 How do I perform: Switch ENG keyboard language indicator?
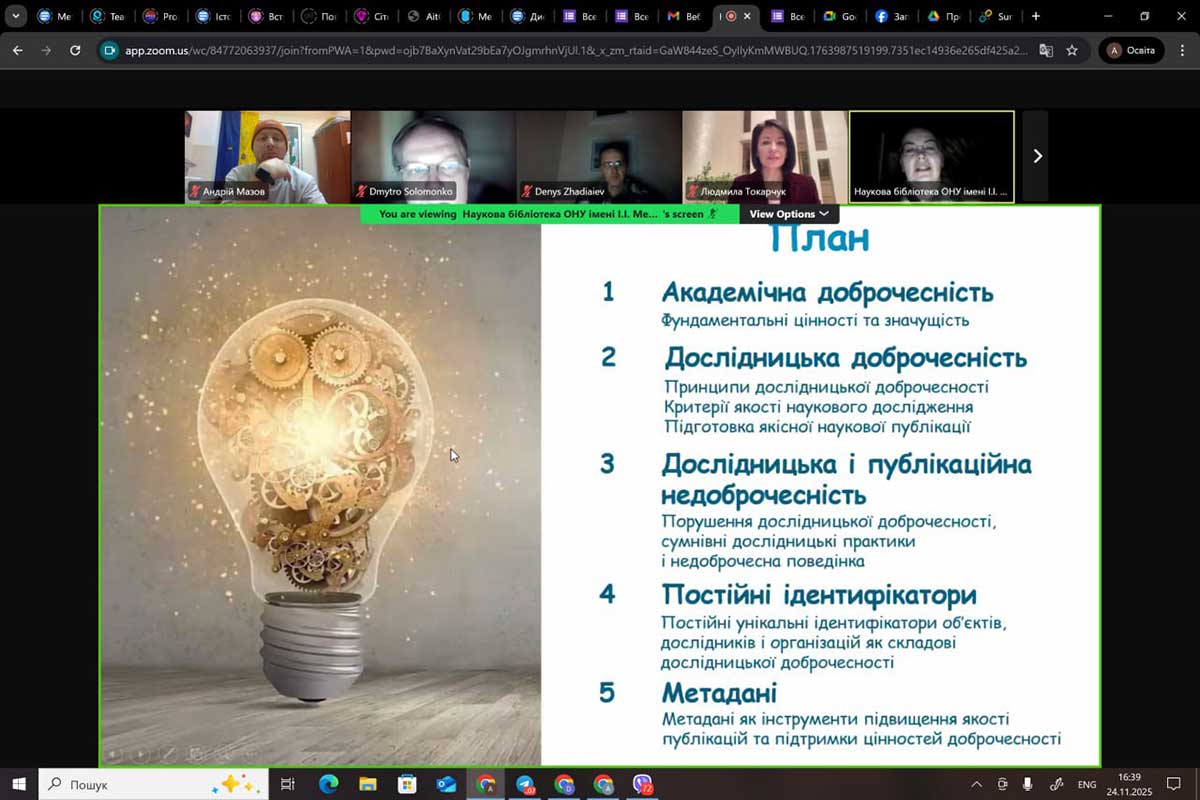click(x=1087, y=785)
